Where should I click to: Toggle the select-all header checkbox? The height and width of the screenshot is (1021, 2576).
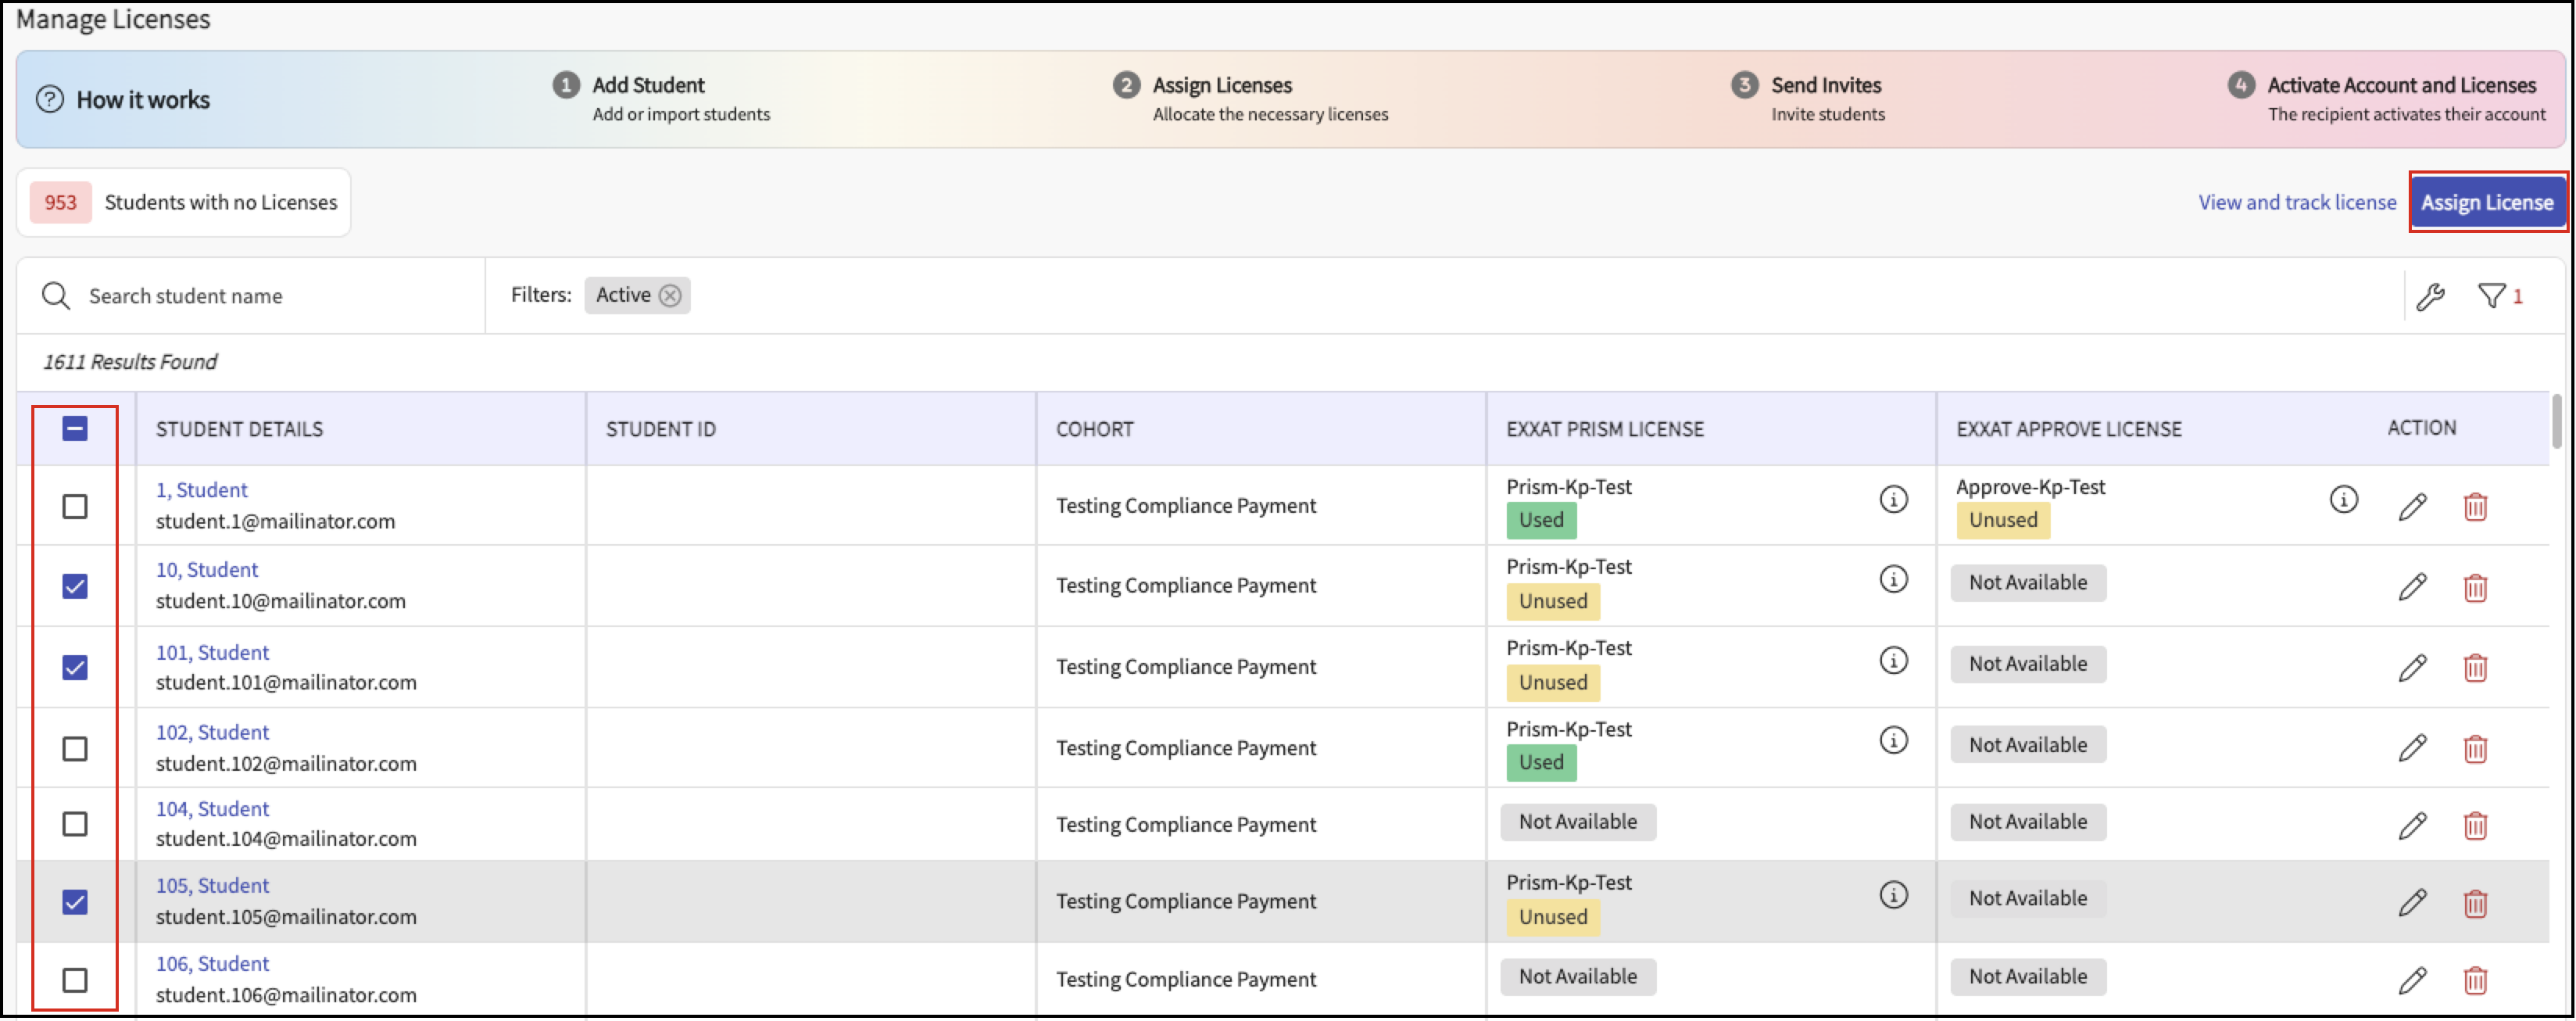coord(75,429)
